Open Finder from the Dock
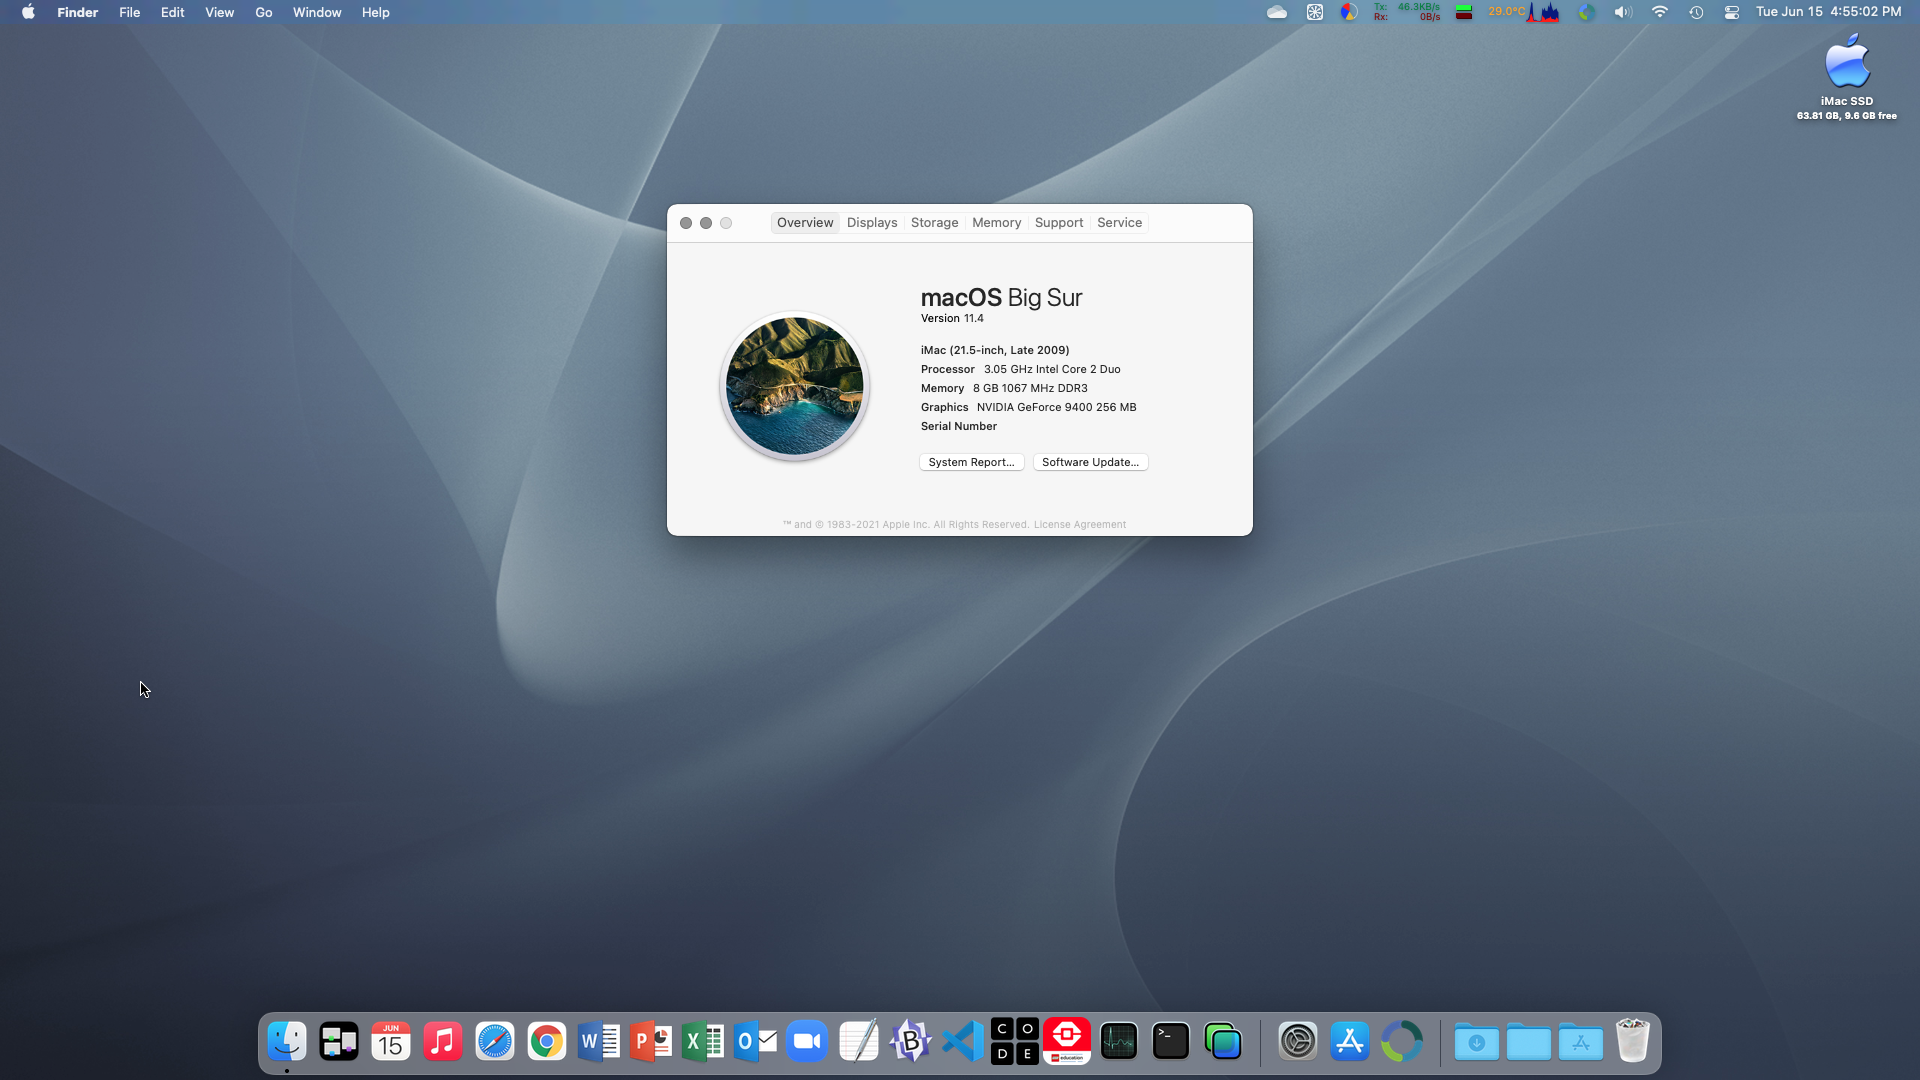This screenshot has height=1080, width=1920. pos(287,1042)
